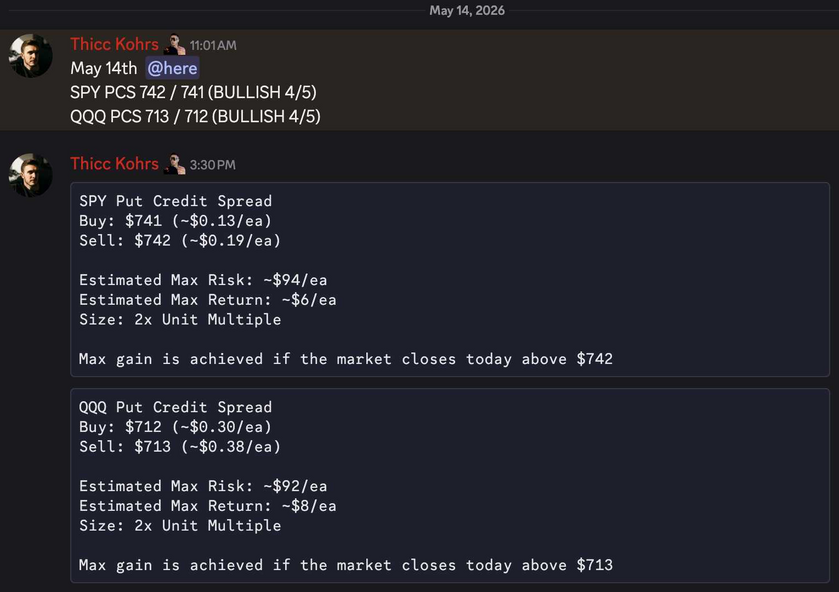Open Thicc Kohrs avatar on 11:01 AM message
The height and width of the screenshot is (592, 839).
30,56
